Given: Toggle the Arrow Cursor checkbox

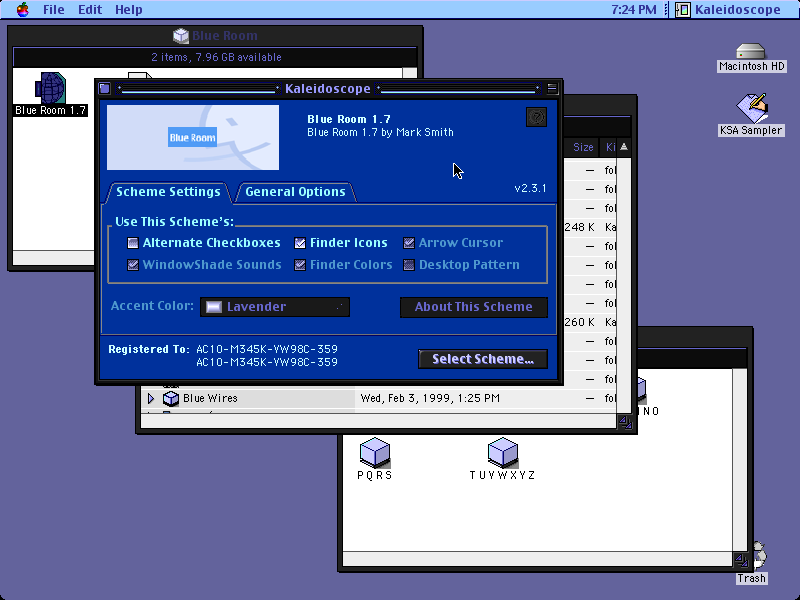Looking at the screenshot, I should point(409,243).
